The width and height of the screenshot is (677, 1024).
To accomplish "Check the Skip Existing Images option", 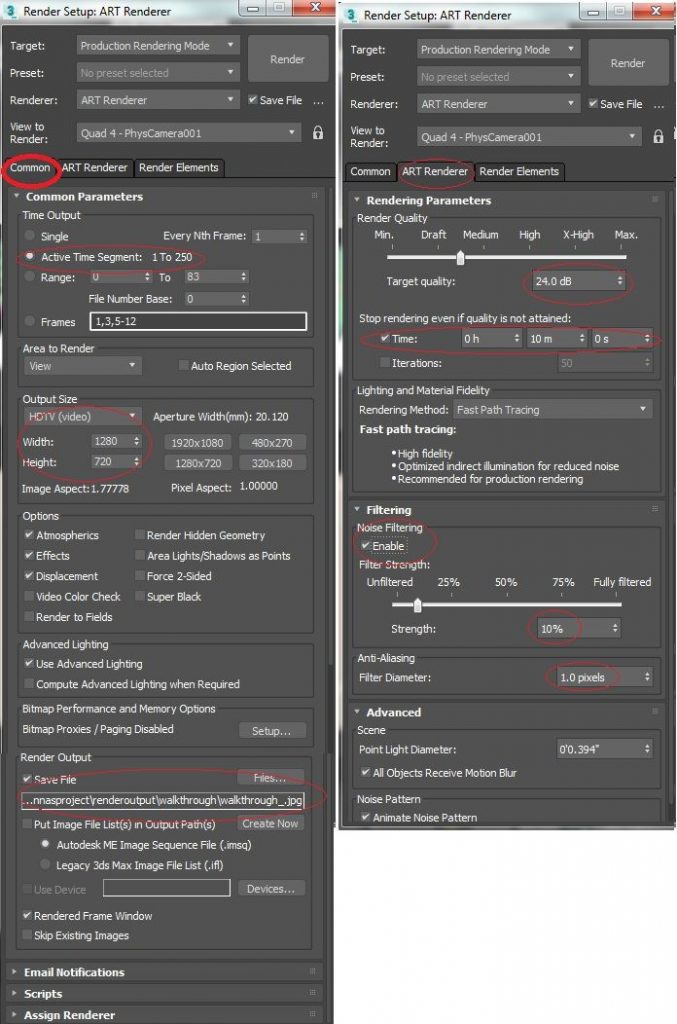I will click(x=28, y=936).
